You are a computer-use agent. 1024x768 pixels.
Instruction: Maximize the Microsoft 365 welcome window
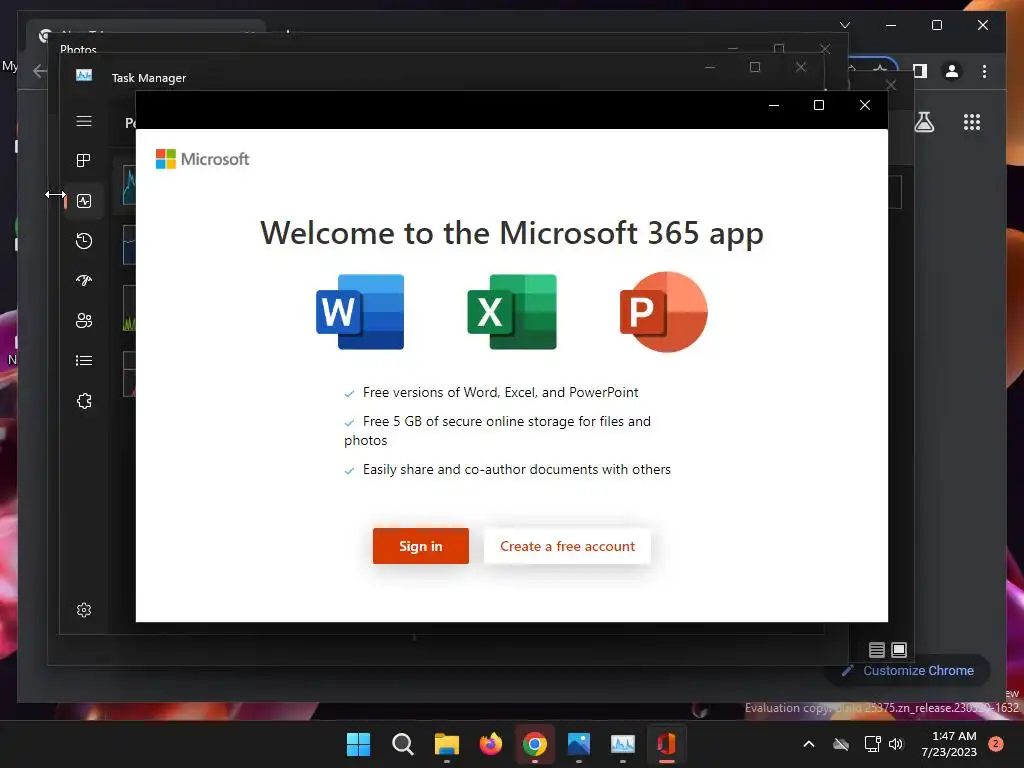(819, 105)
